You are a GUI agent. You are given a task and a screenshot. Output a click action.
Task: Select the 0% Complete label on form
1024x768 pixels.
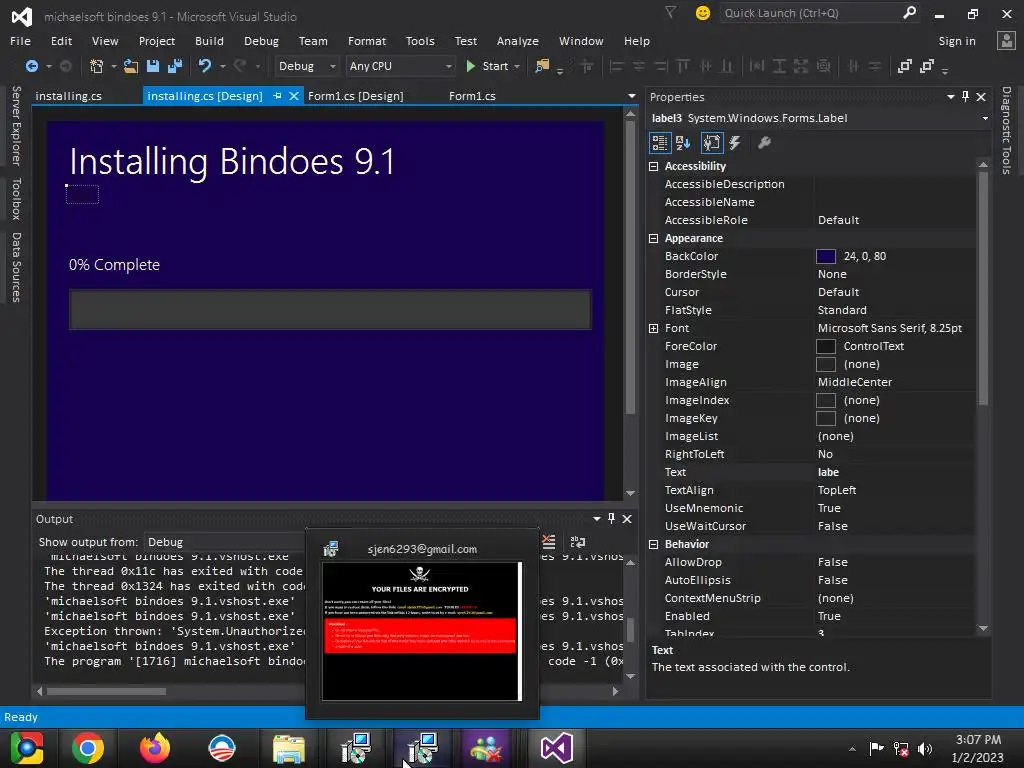coord(114,265)
